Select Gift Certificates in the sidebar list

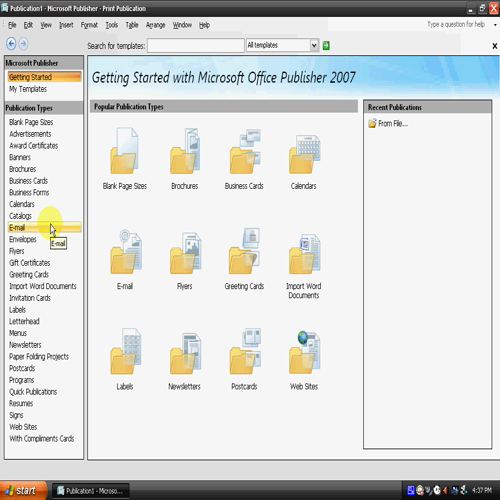coord(30,263)
